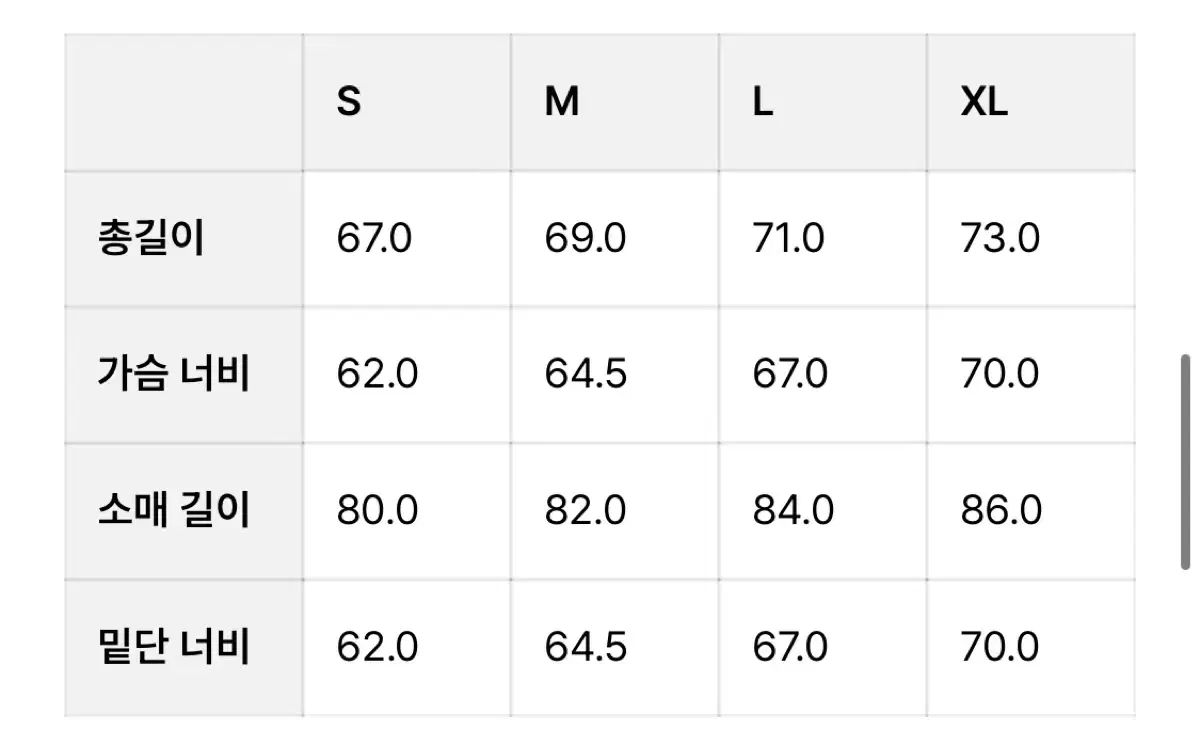Select the 소매 길이 row label
The width and height of the screenshot is (1200, 745).
[174, 511]
